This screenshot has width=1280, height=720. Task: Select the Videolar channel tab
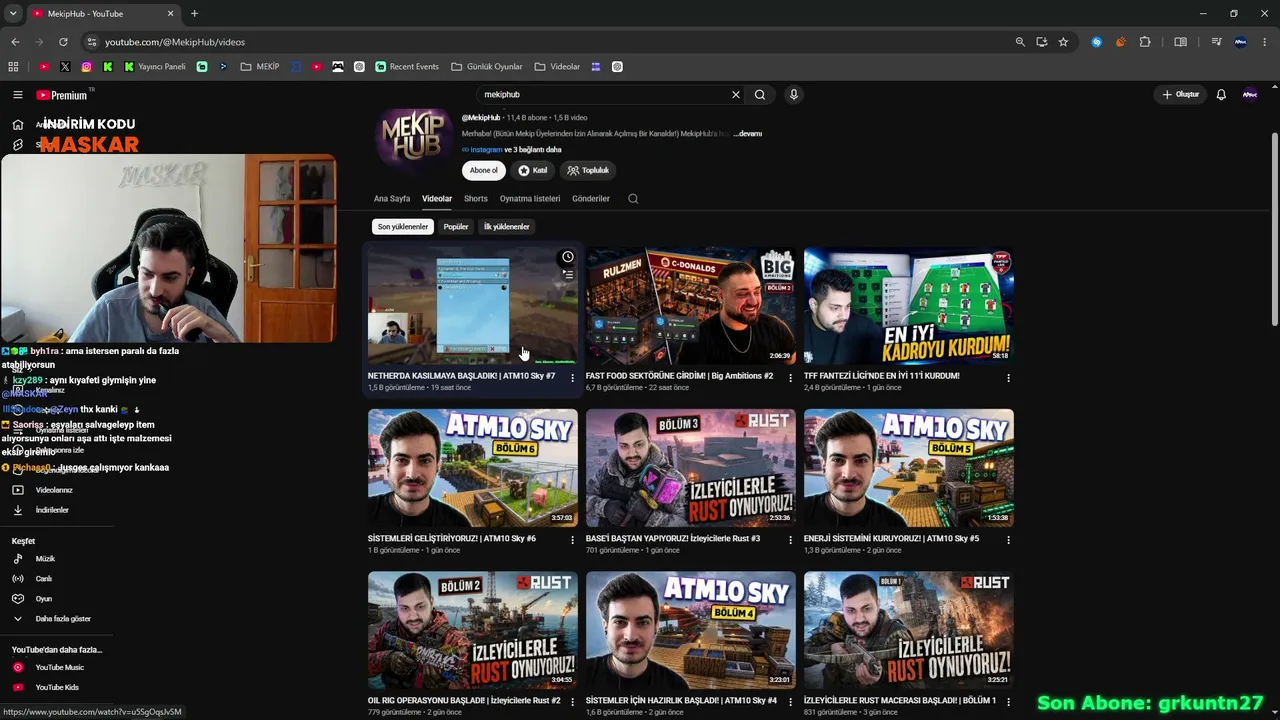click(x=437, y=199)
